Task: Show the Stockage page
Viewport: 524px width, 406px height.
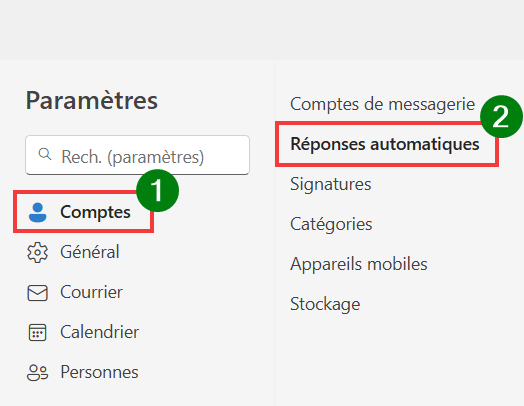Action: [x=325, y=304]
